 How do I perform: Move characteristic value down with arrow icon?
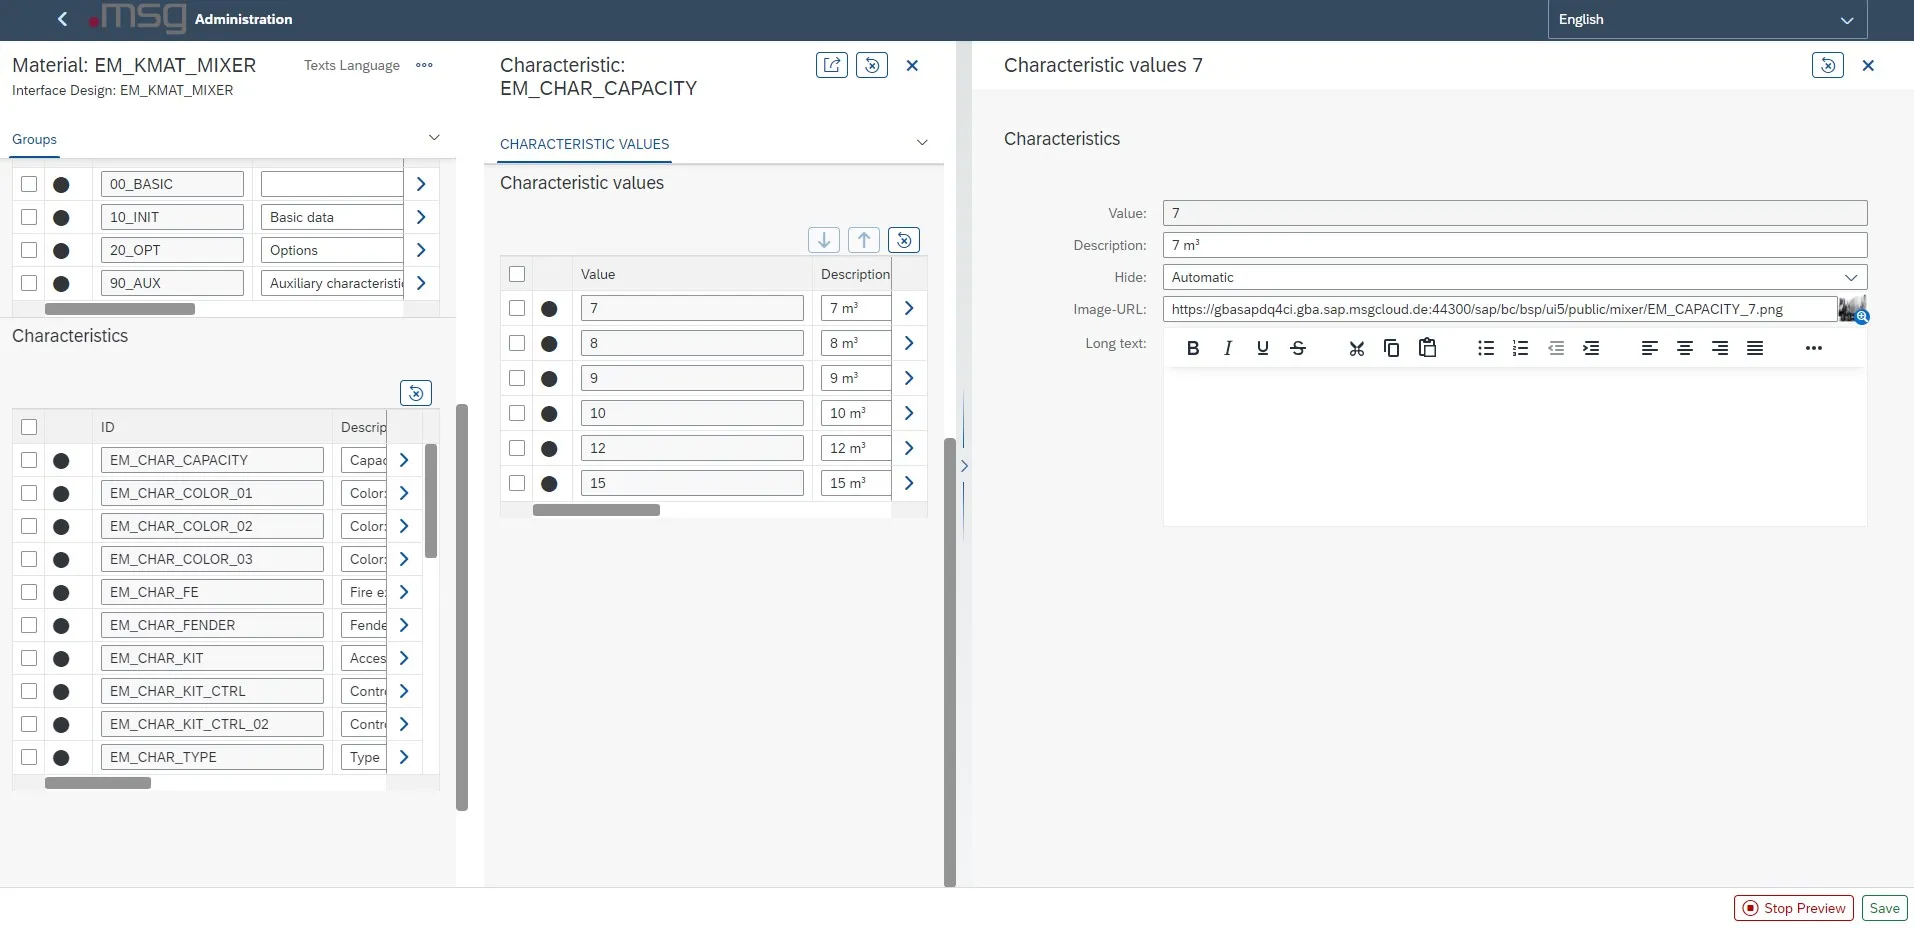(823, 240)
